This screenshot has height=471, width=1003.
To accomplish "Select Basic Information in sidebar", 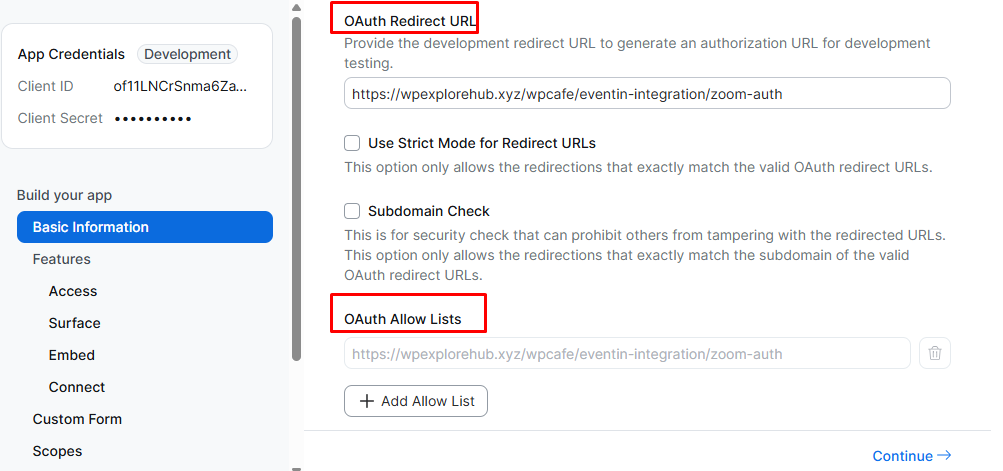I will (x=144, y=227).
